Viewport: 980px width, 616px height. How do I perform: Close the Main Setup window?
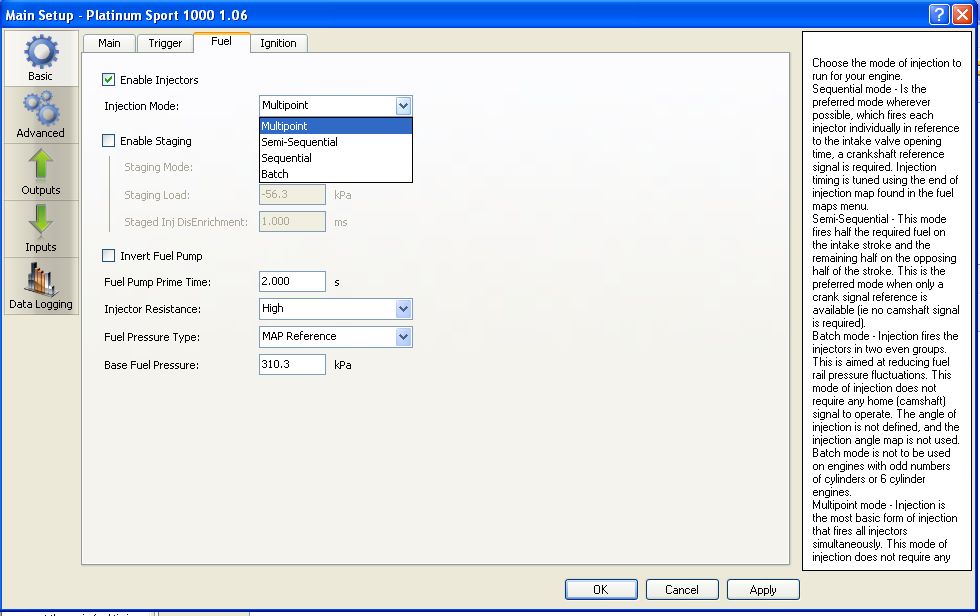(962, 14)
